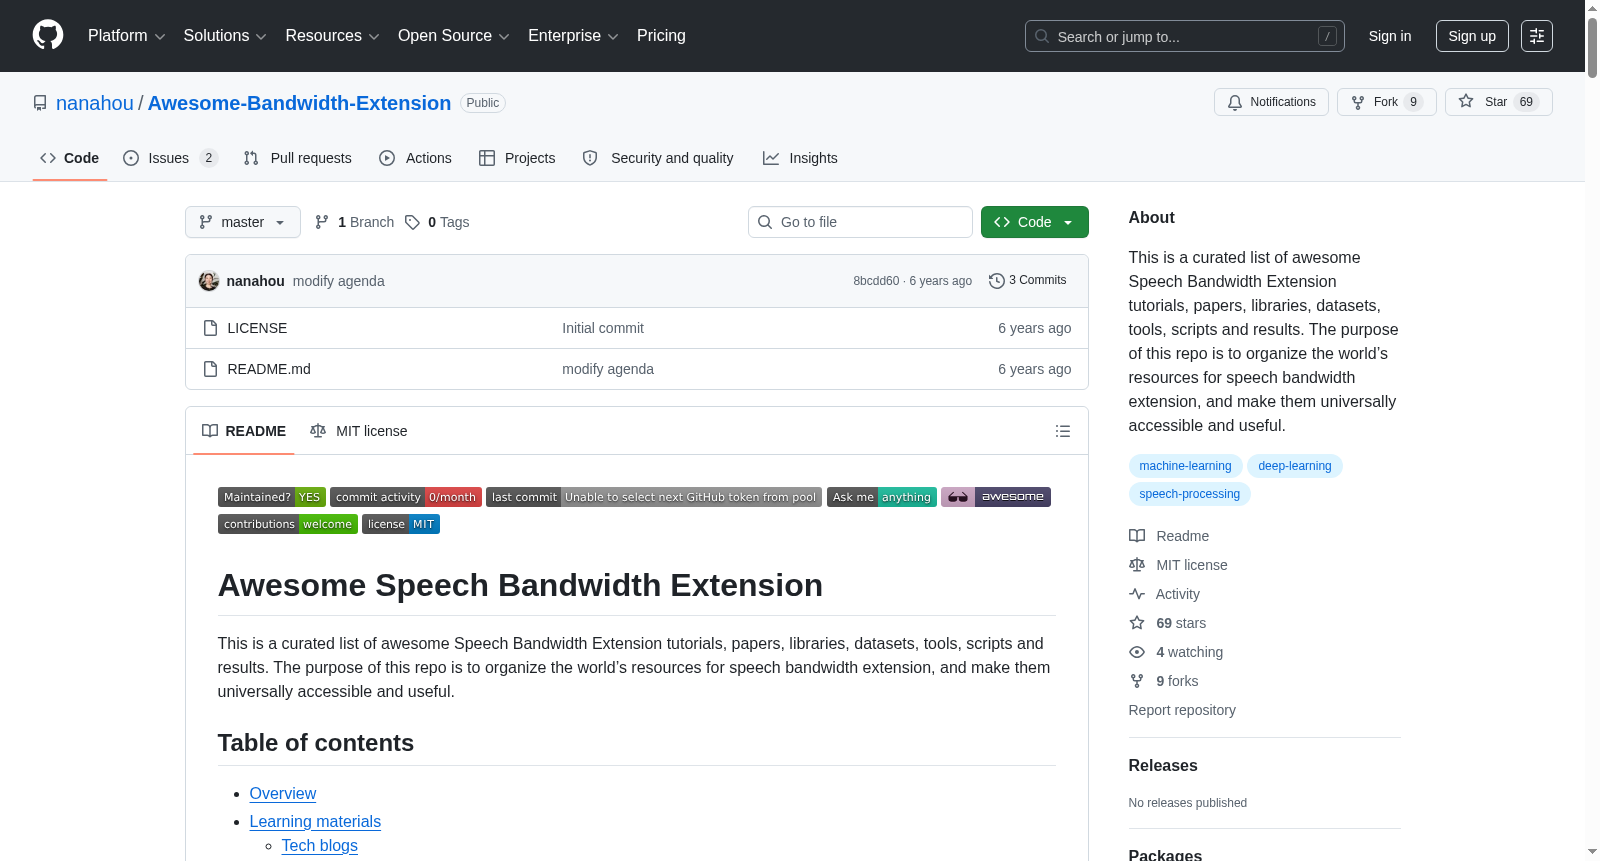Open the Insights tab
Screen dimensions: 1600x861
800,158
